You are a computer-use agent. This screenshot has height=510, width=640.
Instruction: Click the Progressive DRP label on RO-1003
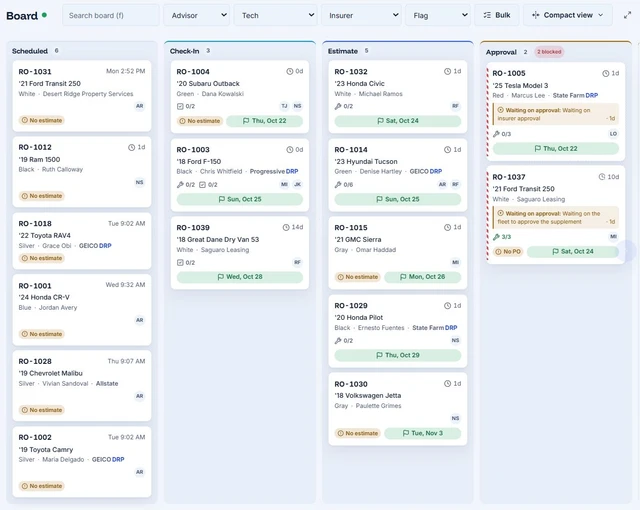[274, 171]
